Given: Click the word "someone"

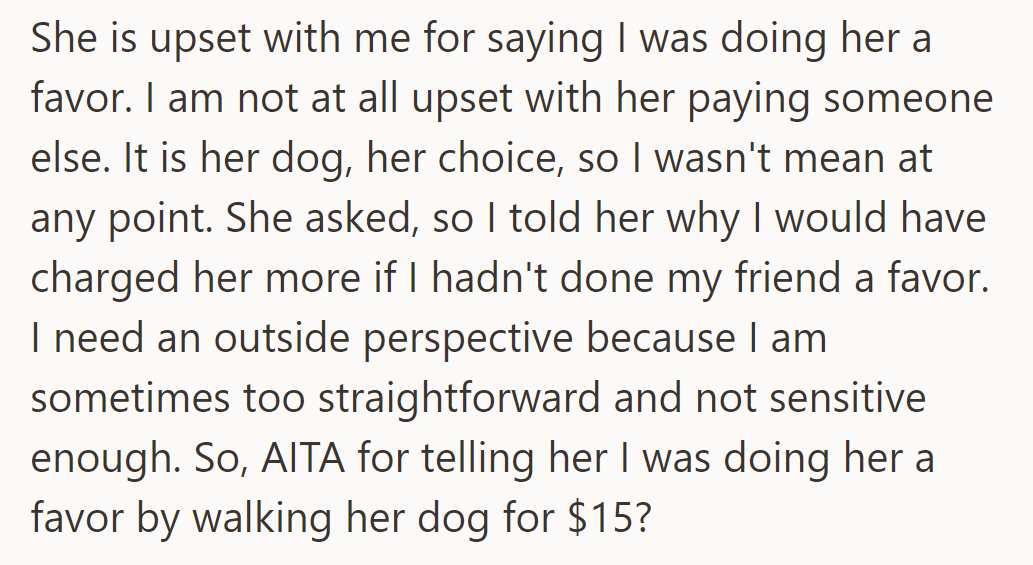Looking at the screenshot, I should [908, 99].
